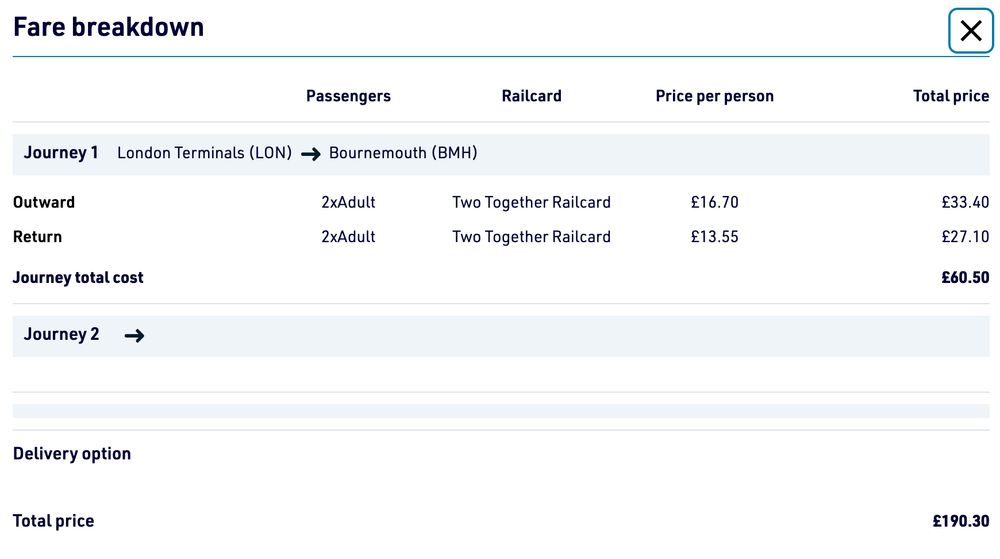1000x559 pixels.
Task: Select the Outward row label
Action: (x=44, y=202)
